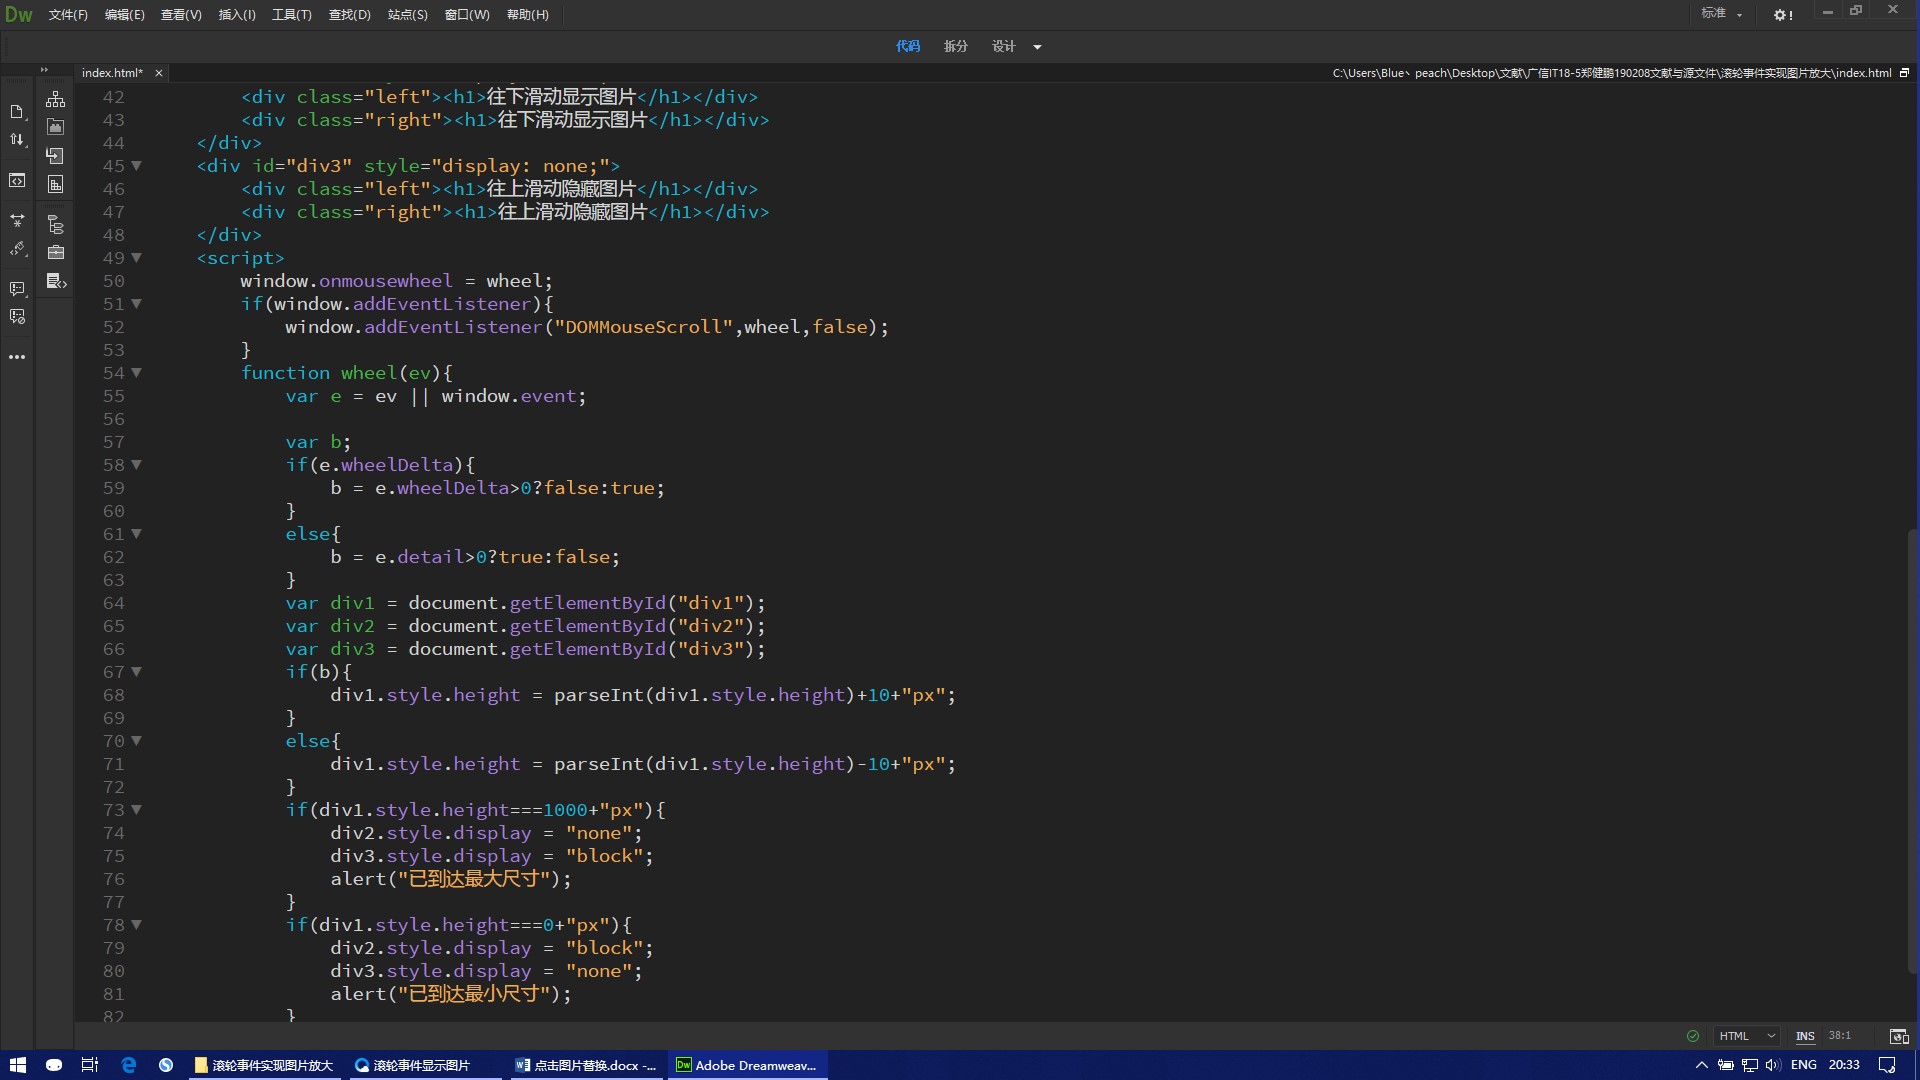Open the File Management arrows icon
The width and height of the screenshot is (1920, 1080).
[16, 140]
